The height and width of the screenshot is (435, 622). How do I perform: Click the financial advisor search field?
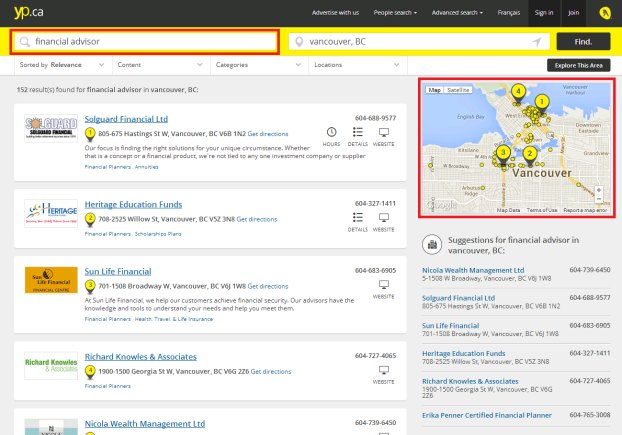(145, 42)
